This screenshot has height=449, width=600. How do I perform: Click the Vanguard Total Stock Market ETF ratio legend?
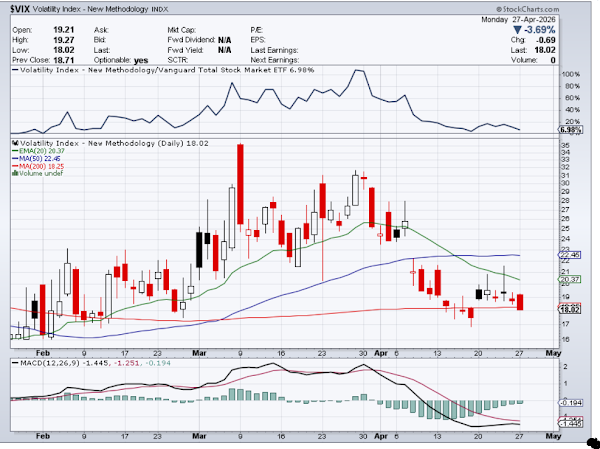(x=163, y=70)
